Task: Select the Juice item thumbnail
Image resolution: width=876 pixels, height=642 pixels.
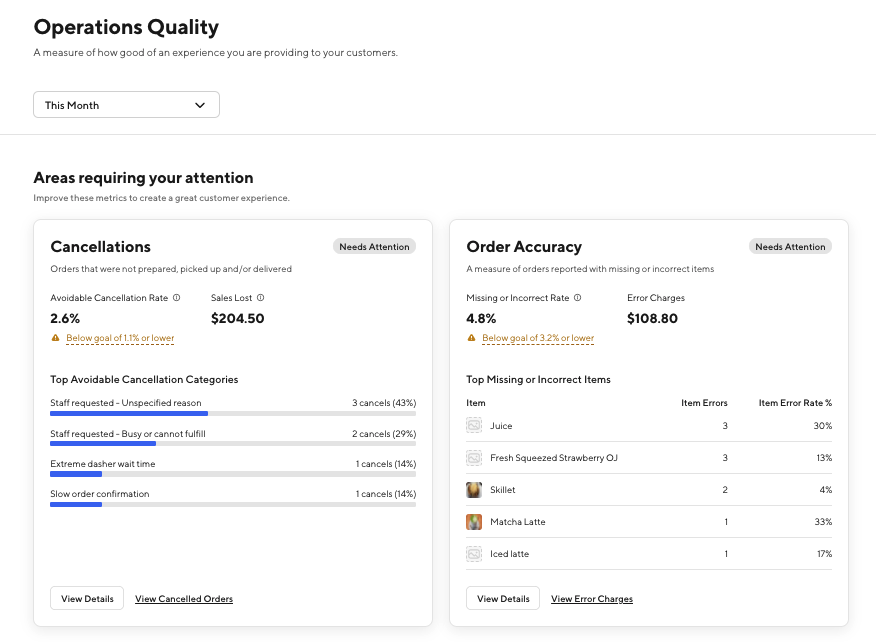Action: tap(472, 425)
